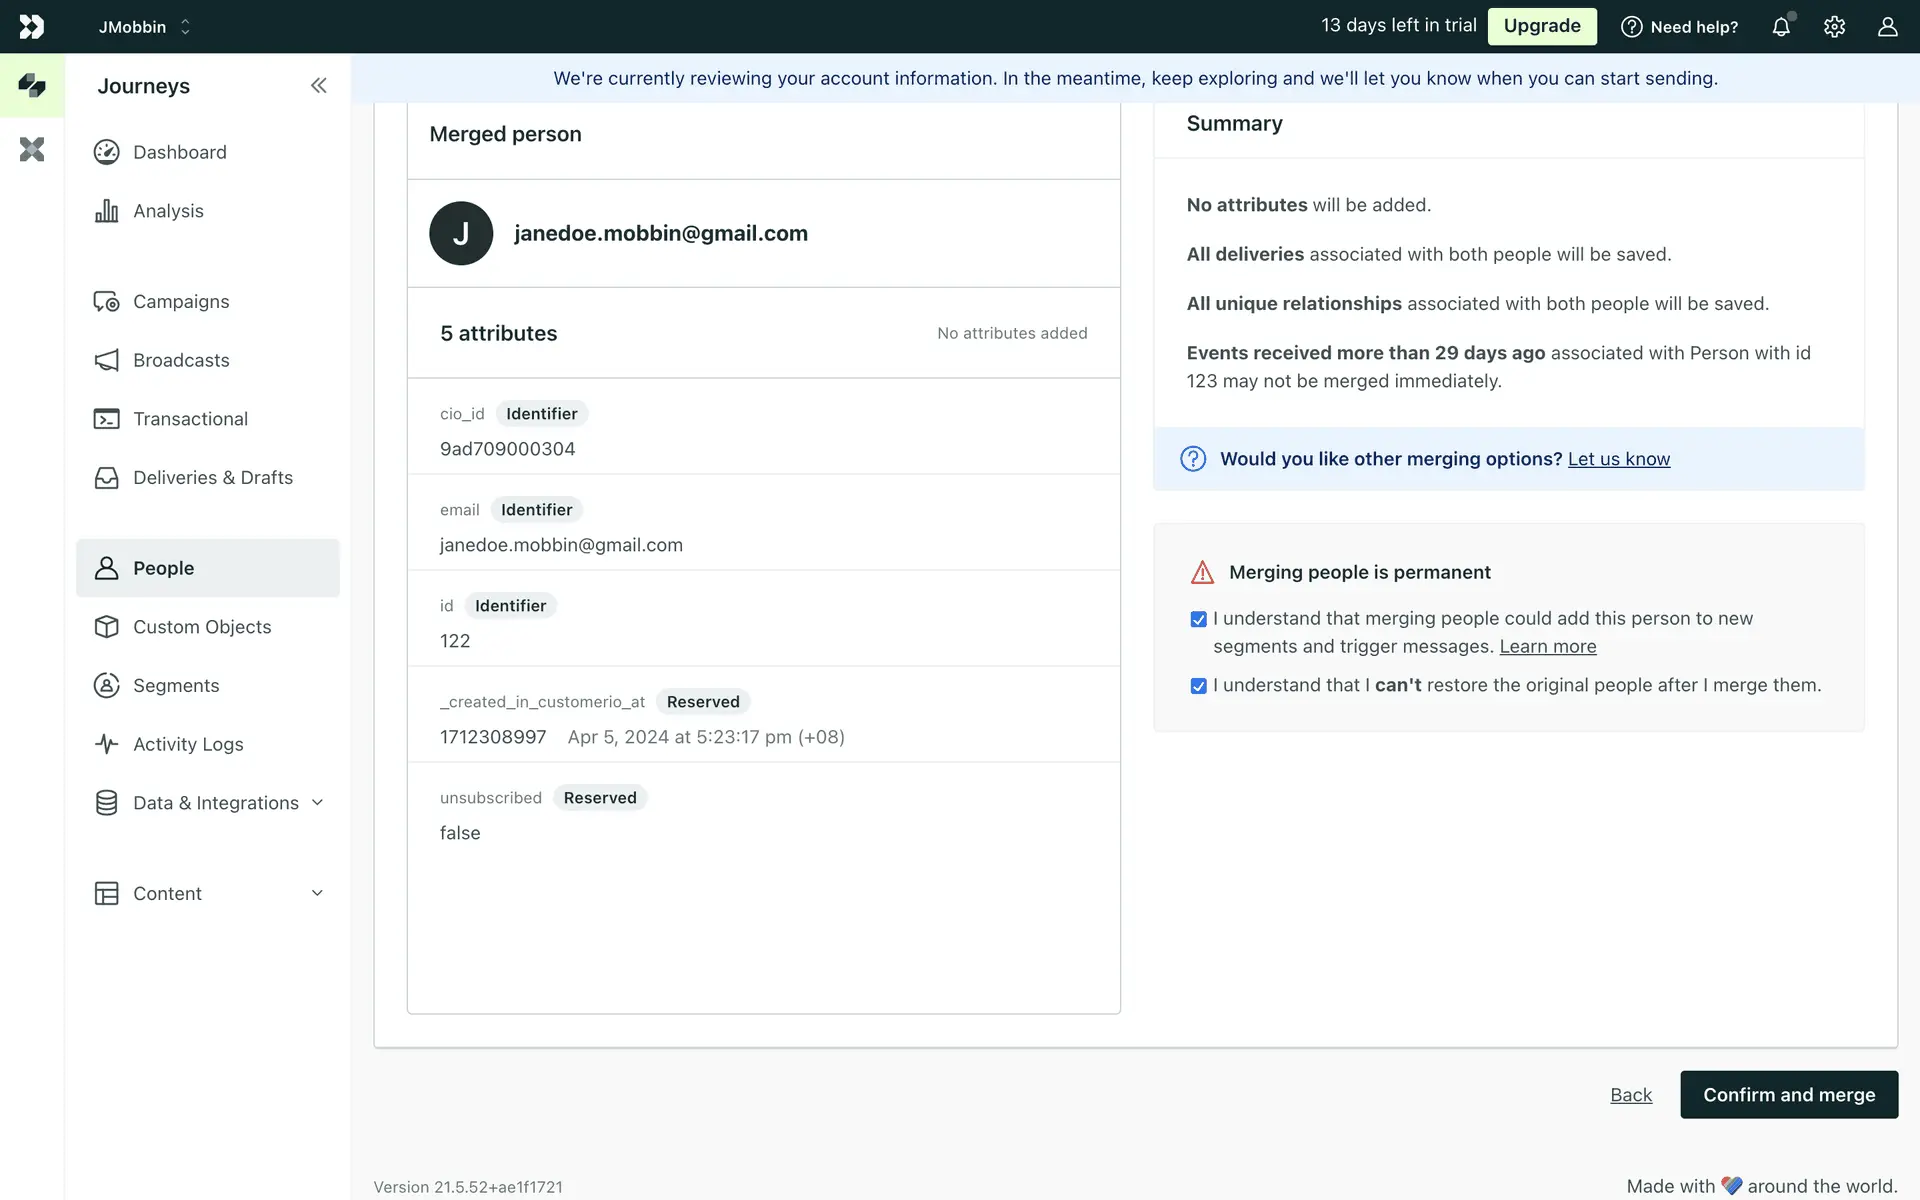Screen dimensions: 1920x1200
Task: Open Activity Logs in the sidebar
Action: tap(188, 745)
